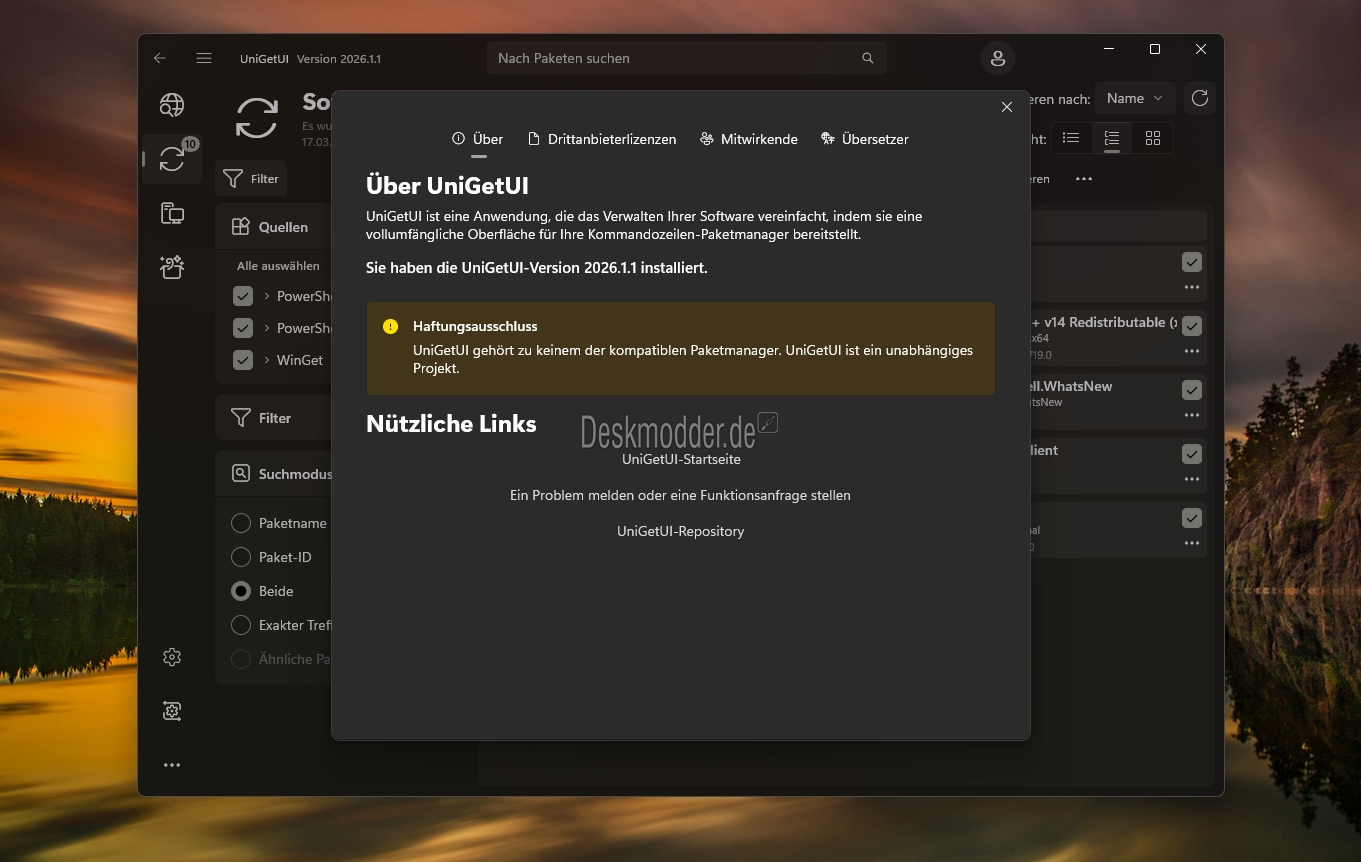
Task: Open Package Bundles sidebar icon
Action: 172,267
